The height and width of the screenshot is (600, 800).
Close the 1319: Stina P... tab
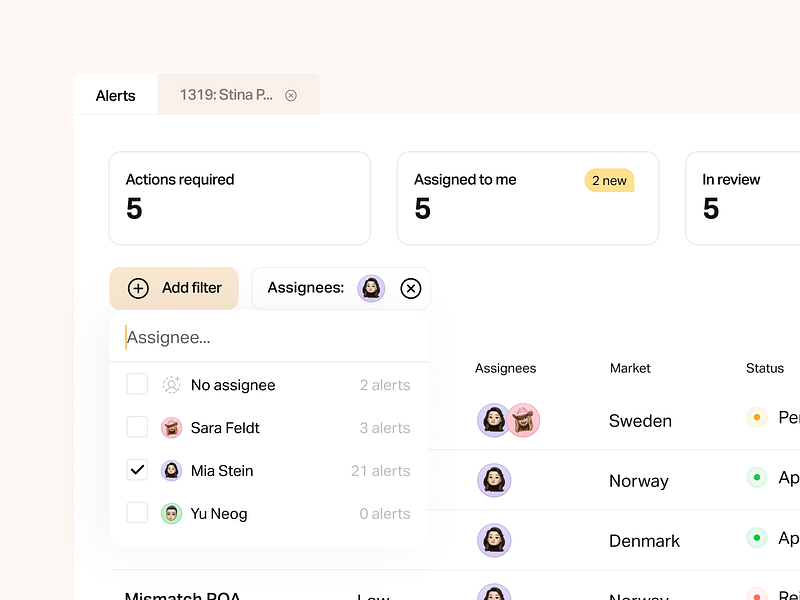click(x=290, y=95)
